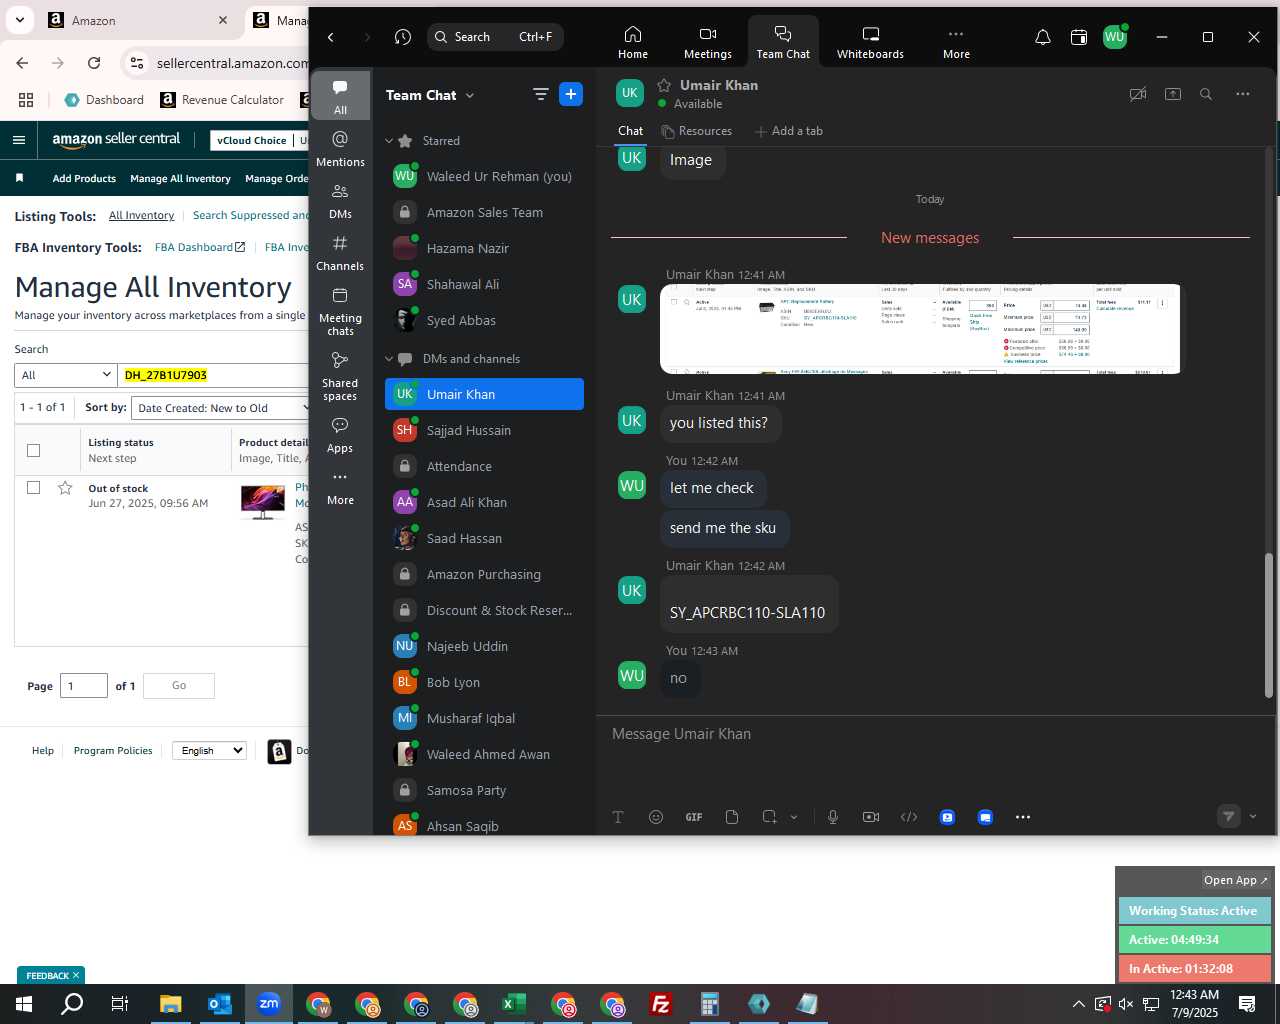1280x1024 pixels.
Task: Select the English language dropdown
Action: tap(209, 750)
